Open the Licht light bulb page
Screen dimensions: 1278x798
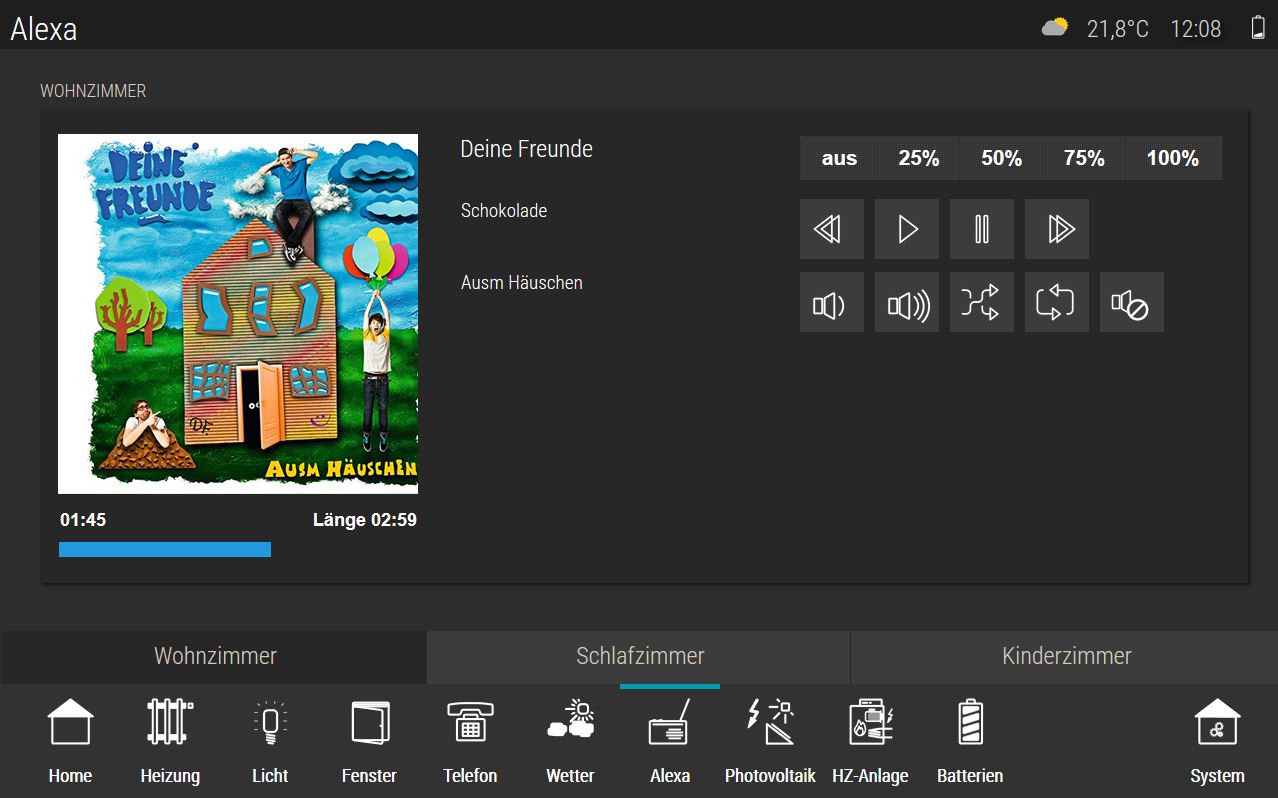270,741
